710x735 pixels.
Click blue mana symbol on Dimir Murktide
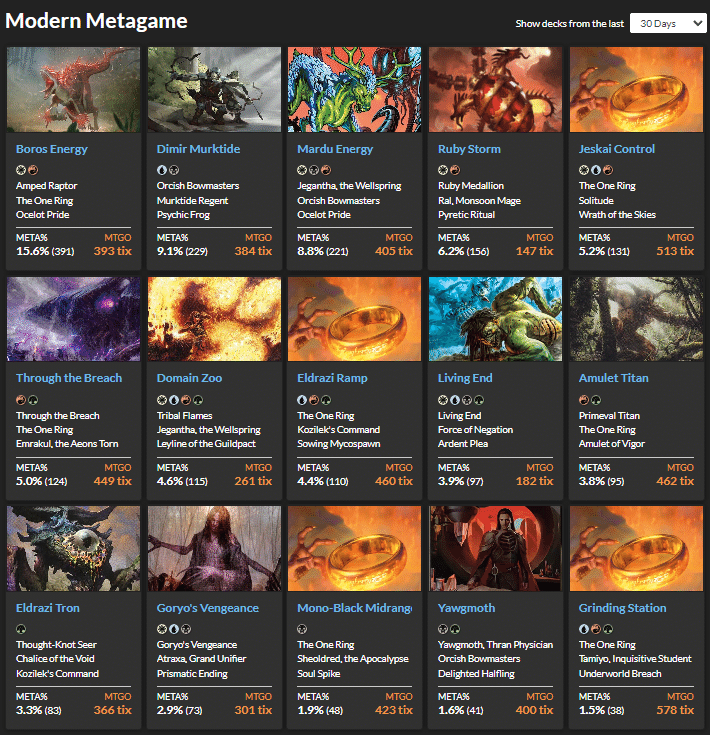[x=162, y=170]
